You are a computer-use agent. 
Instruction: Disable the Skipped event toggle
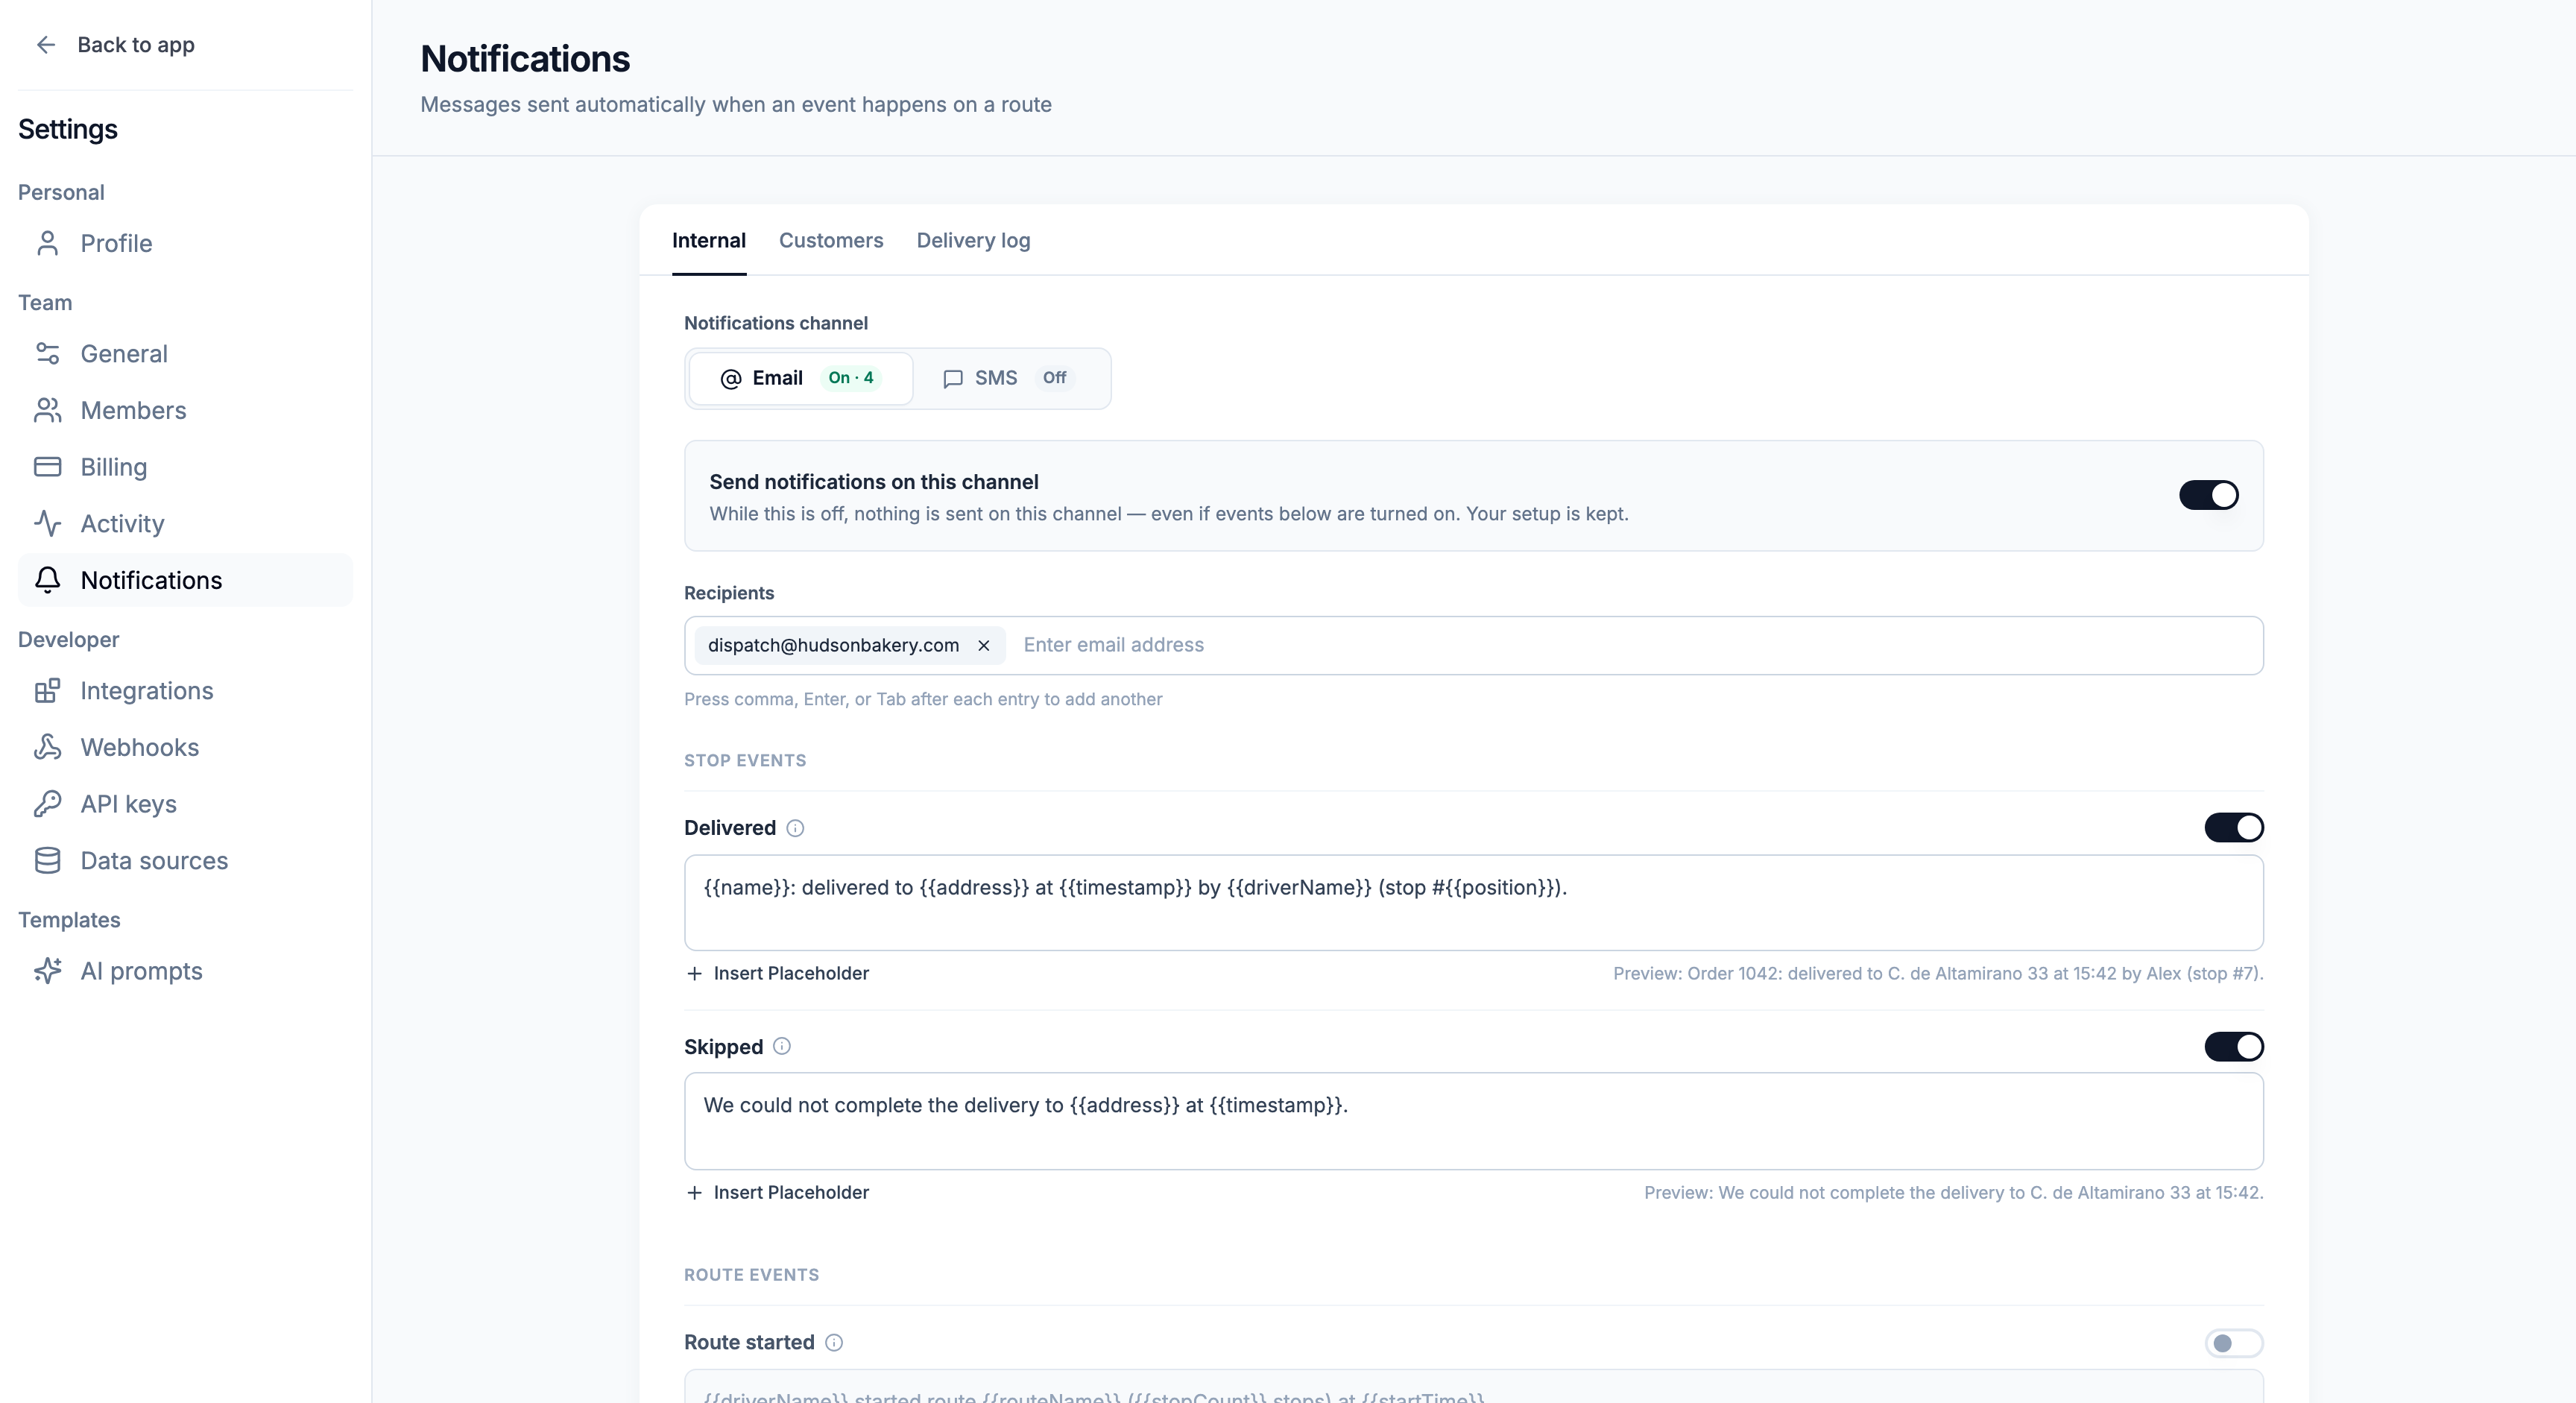(2233, 1046)
